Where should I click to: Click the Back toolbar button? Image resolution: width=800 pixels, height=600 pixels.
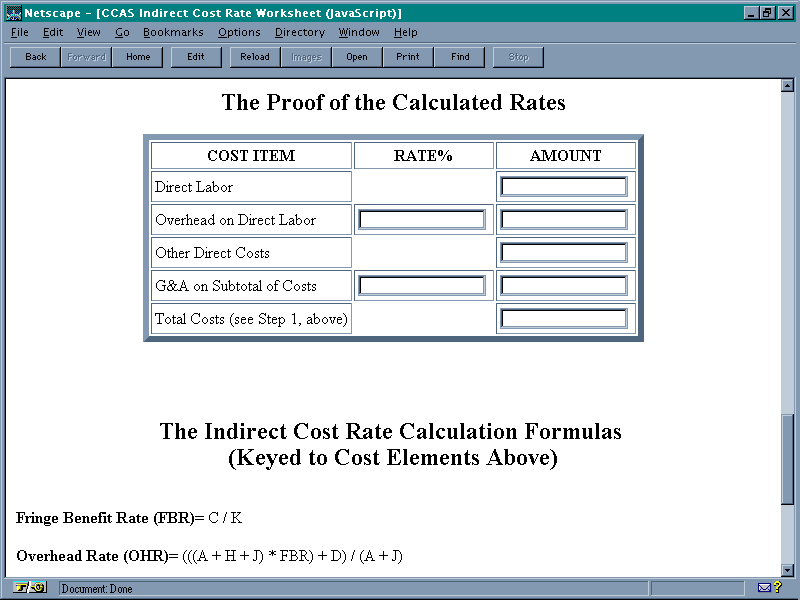coord(36,57)
